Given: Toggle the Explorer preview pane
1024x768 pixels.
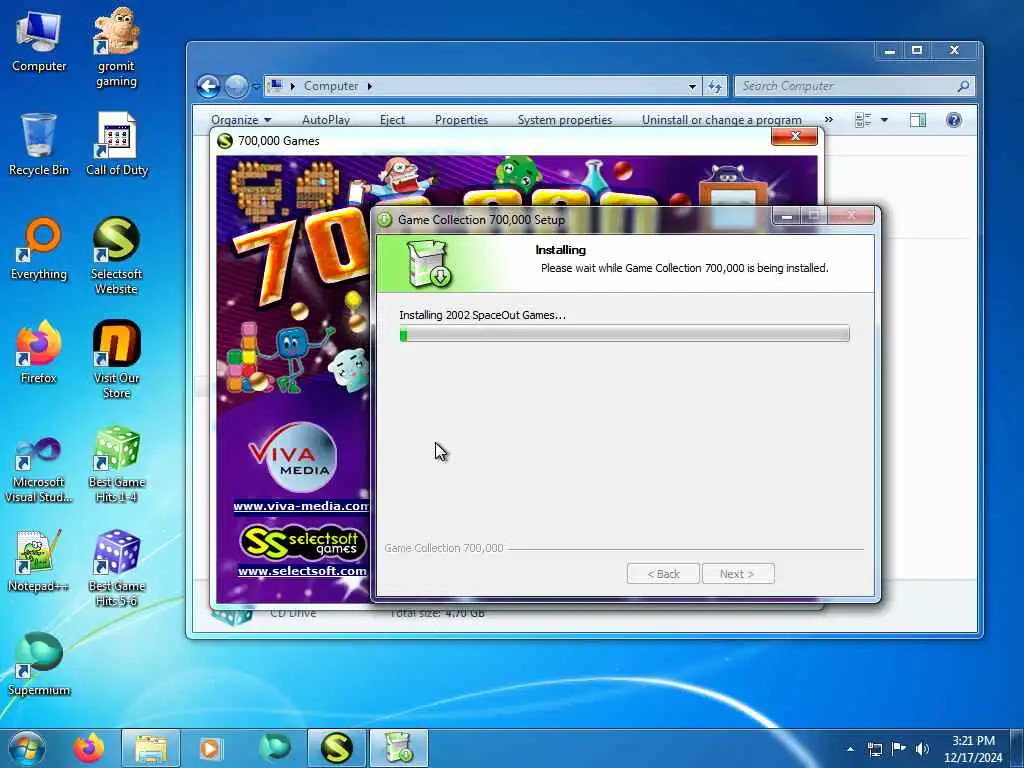Looking at the screenshot, I should 918,120.
